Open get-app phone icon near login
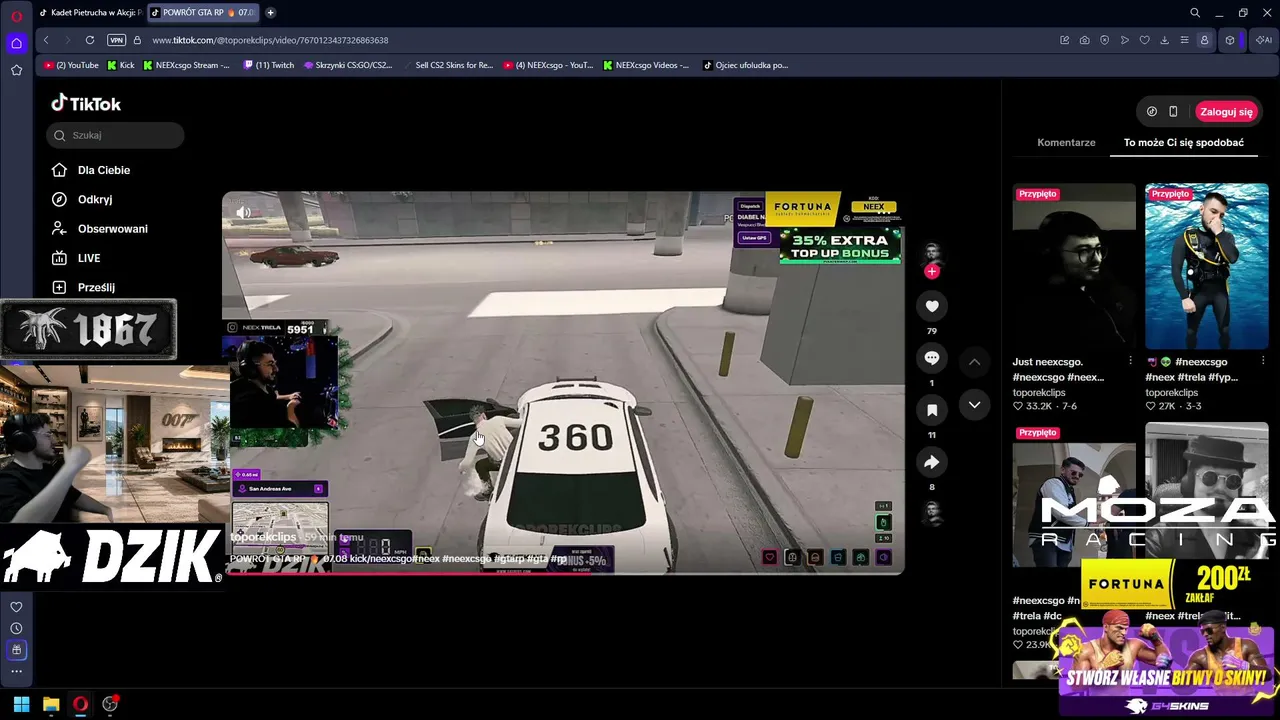 [1173, 112]
